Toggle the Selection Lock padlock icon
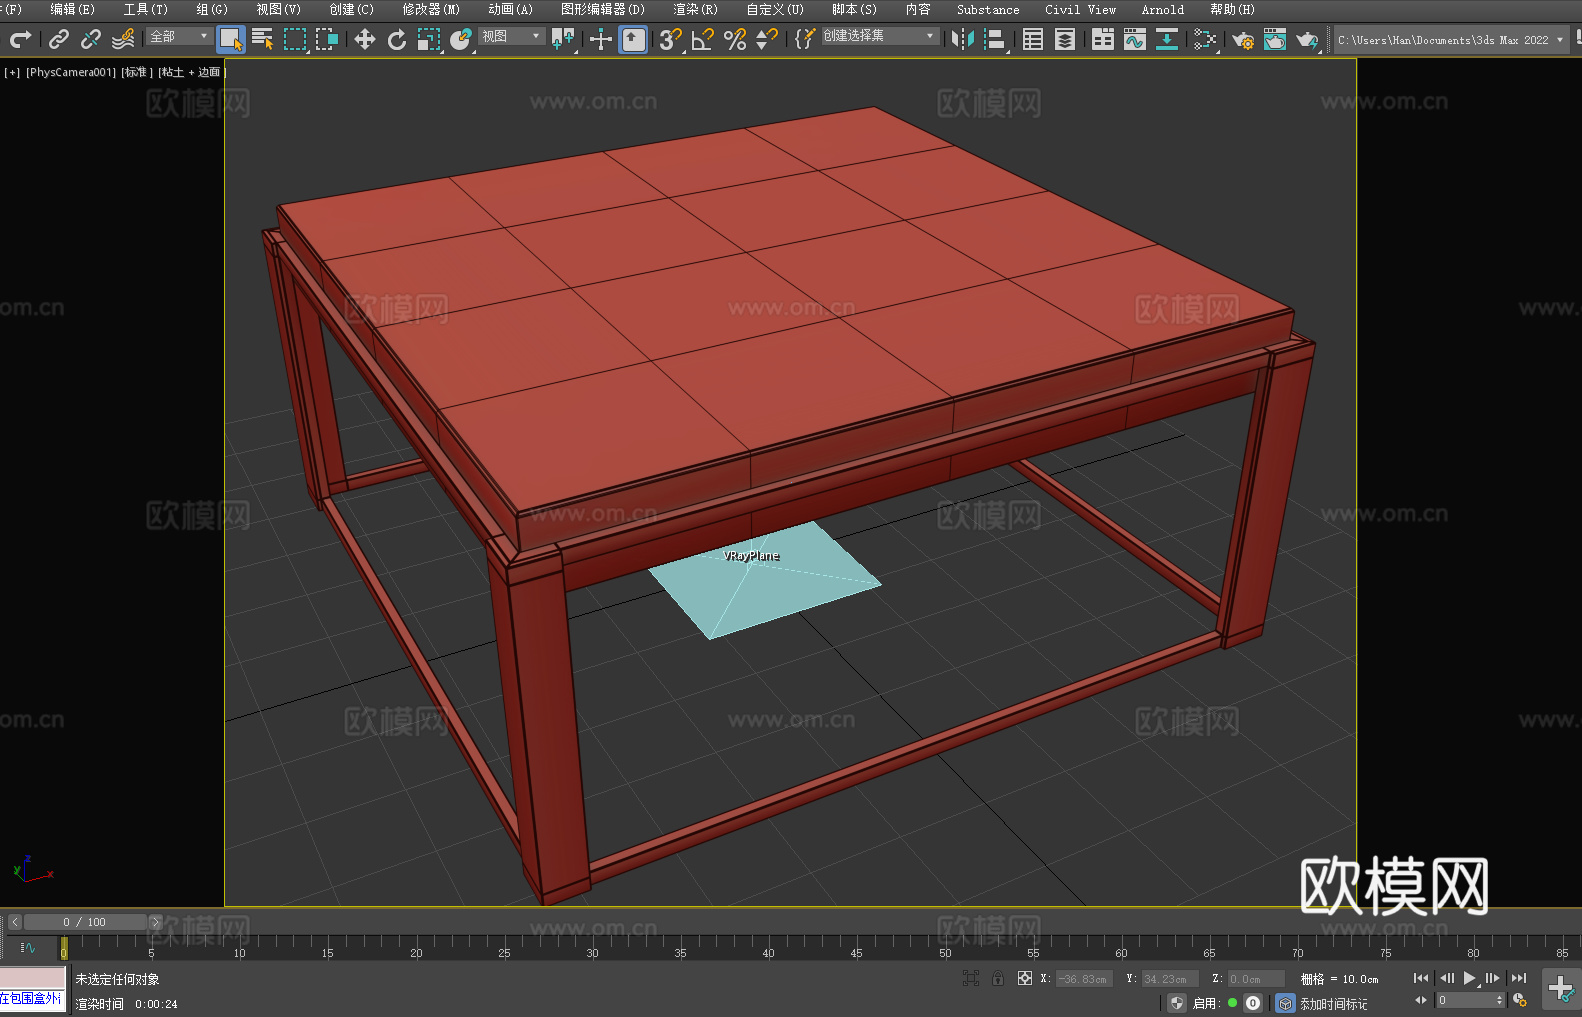The height and width of the screenshot is (1017, 1582). pyautogui.click(x=998, y=978)
